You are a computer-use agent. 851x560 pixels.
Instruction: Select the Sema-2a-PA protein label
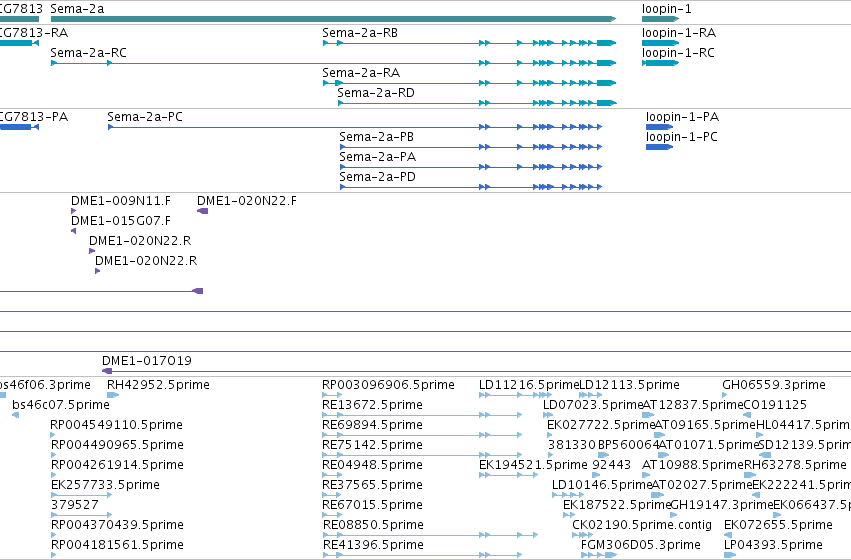378,157
